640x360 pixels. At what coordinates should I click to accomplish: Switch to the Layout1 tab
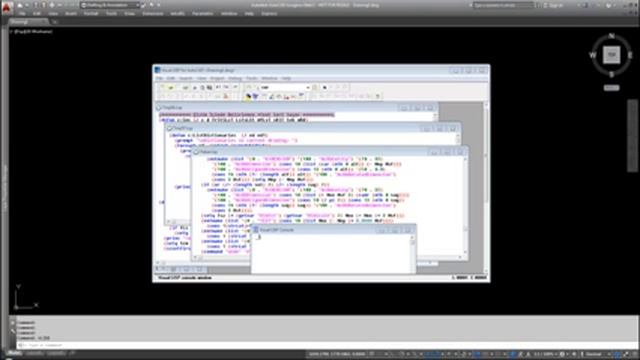point(34,353)
